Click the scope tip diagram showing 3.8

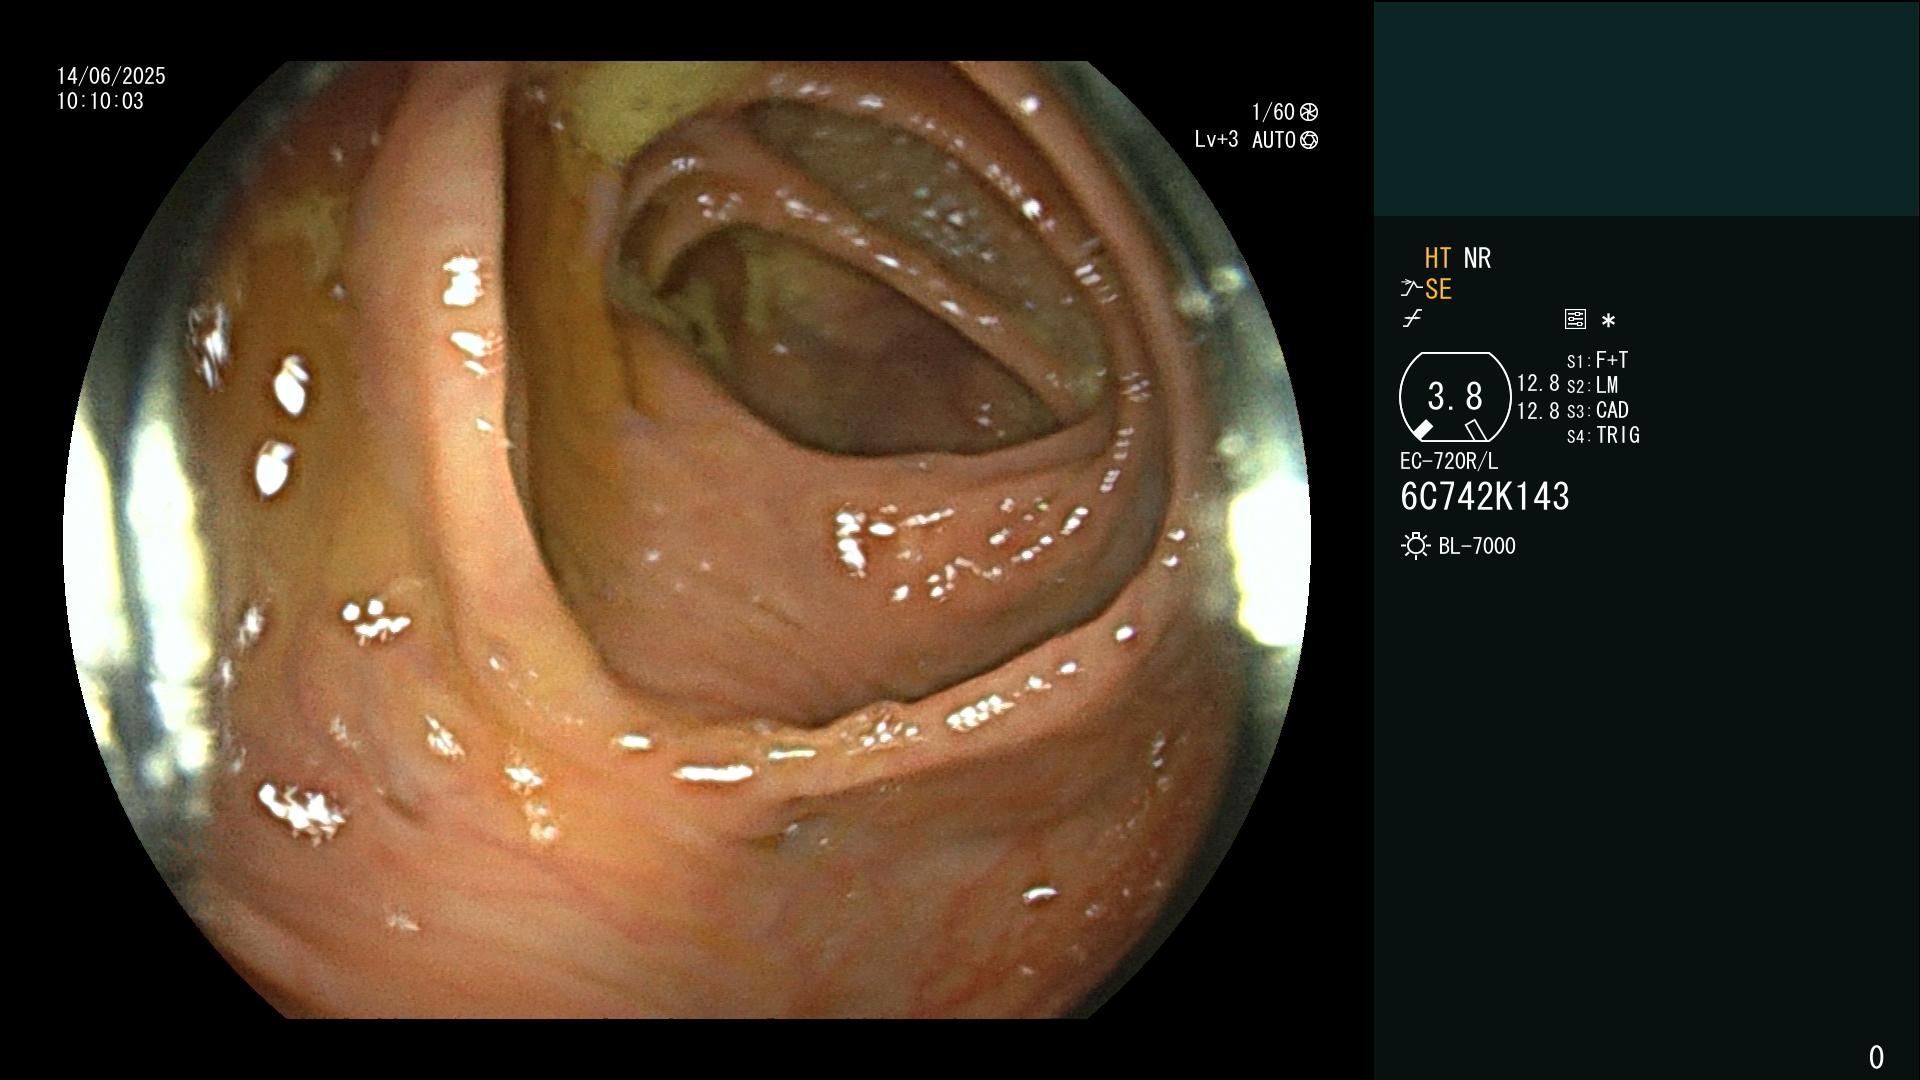[1455, 397]
